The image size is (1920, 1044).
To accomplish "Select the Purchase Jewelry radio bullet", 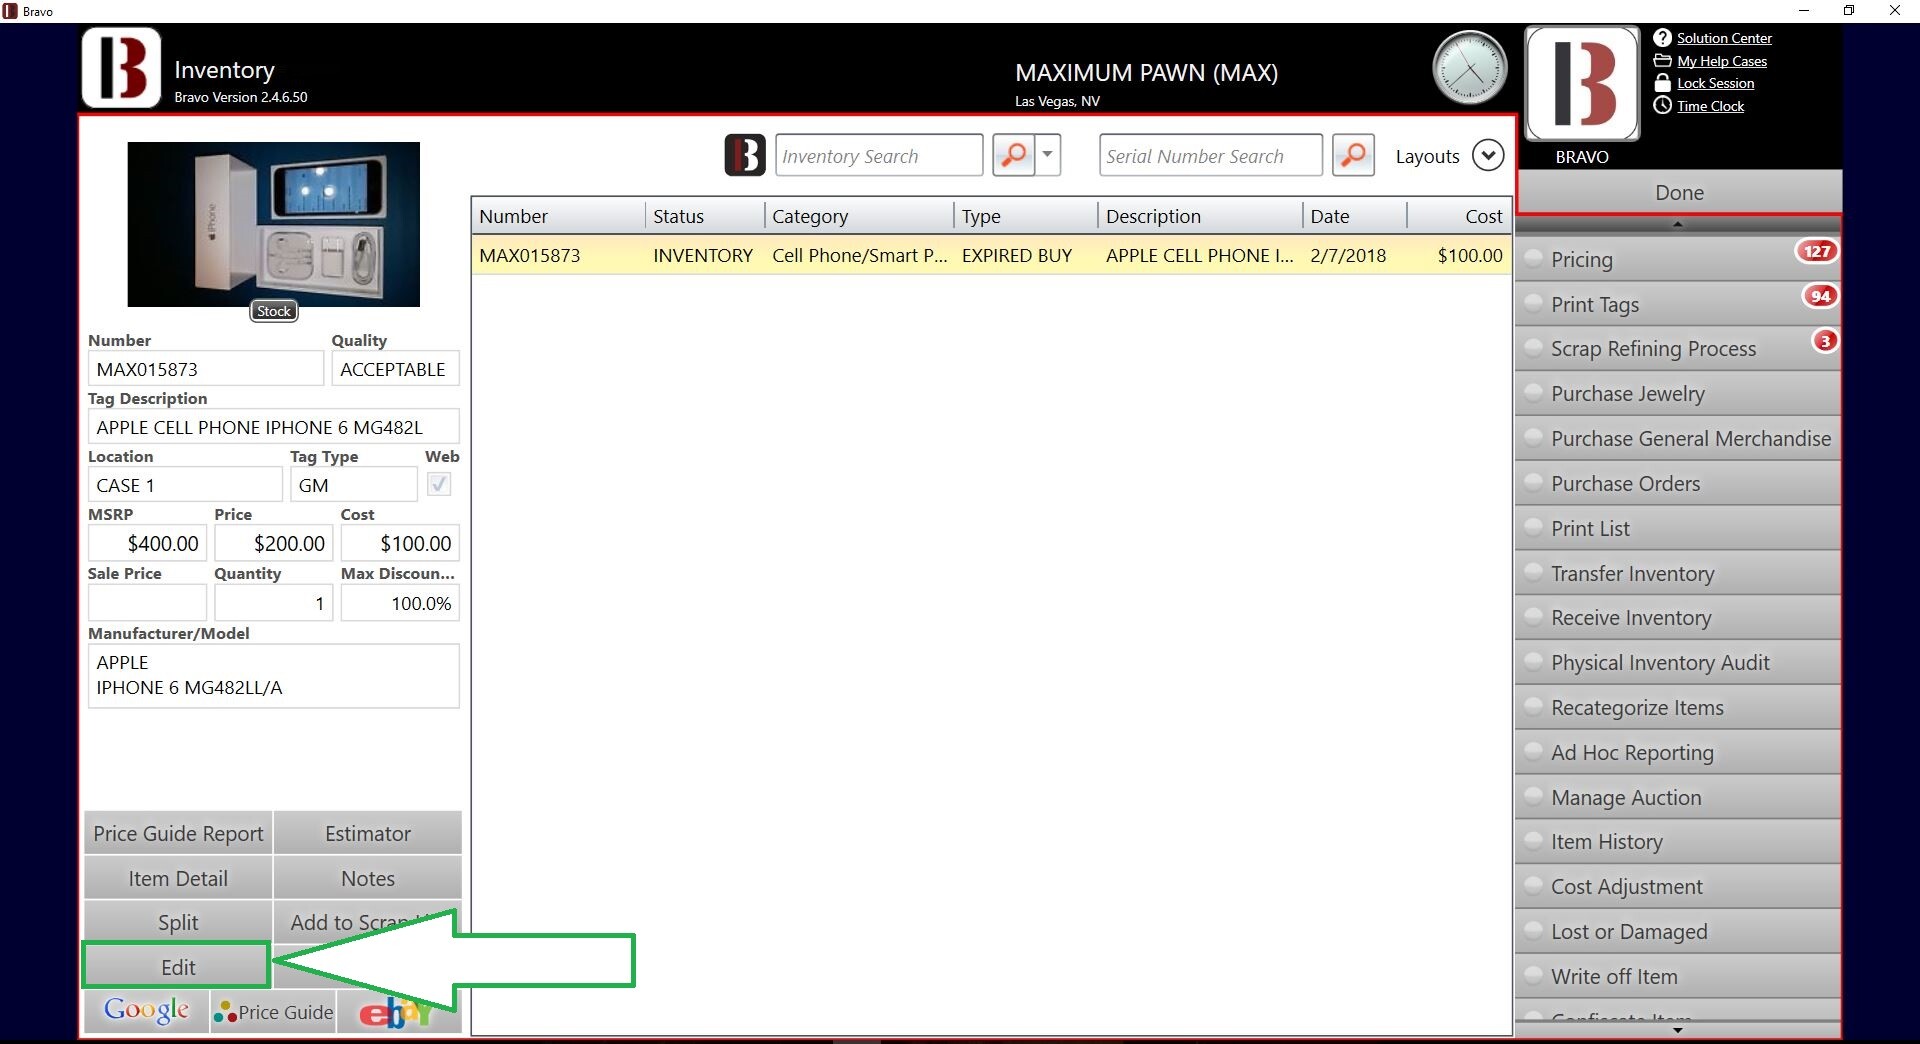I will click(x=1532, y=393).
